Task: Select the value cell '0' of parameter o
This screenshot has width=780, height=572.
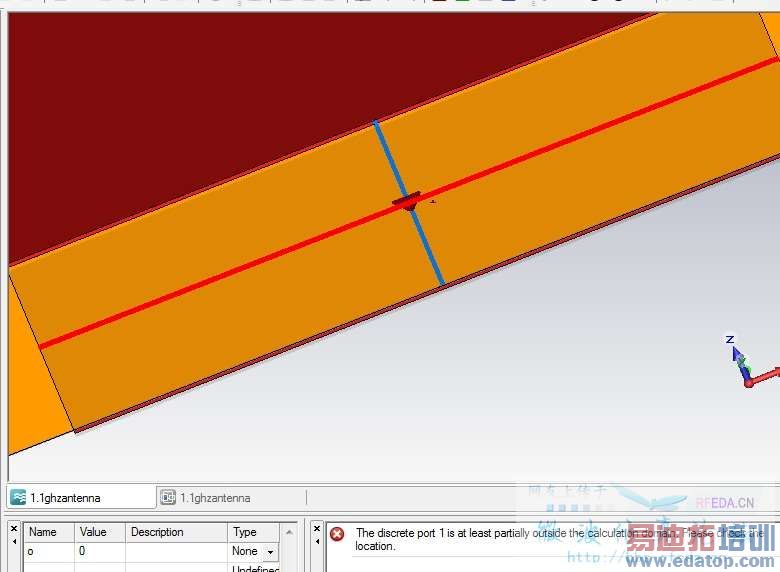Action: point(100,552)
